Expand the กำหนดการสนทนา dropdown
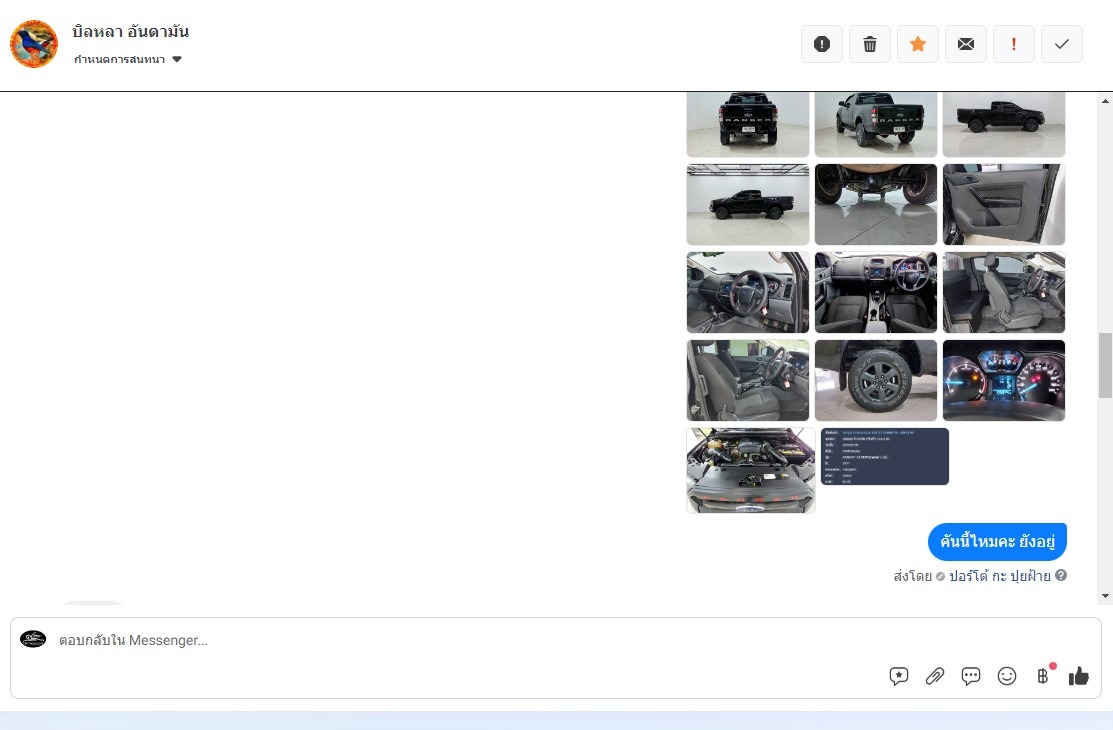The image size is (1113, 730). click(128, 59)
